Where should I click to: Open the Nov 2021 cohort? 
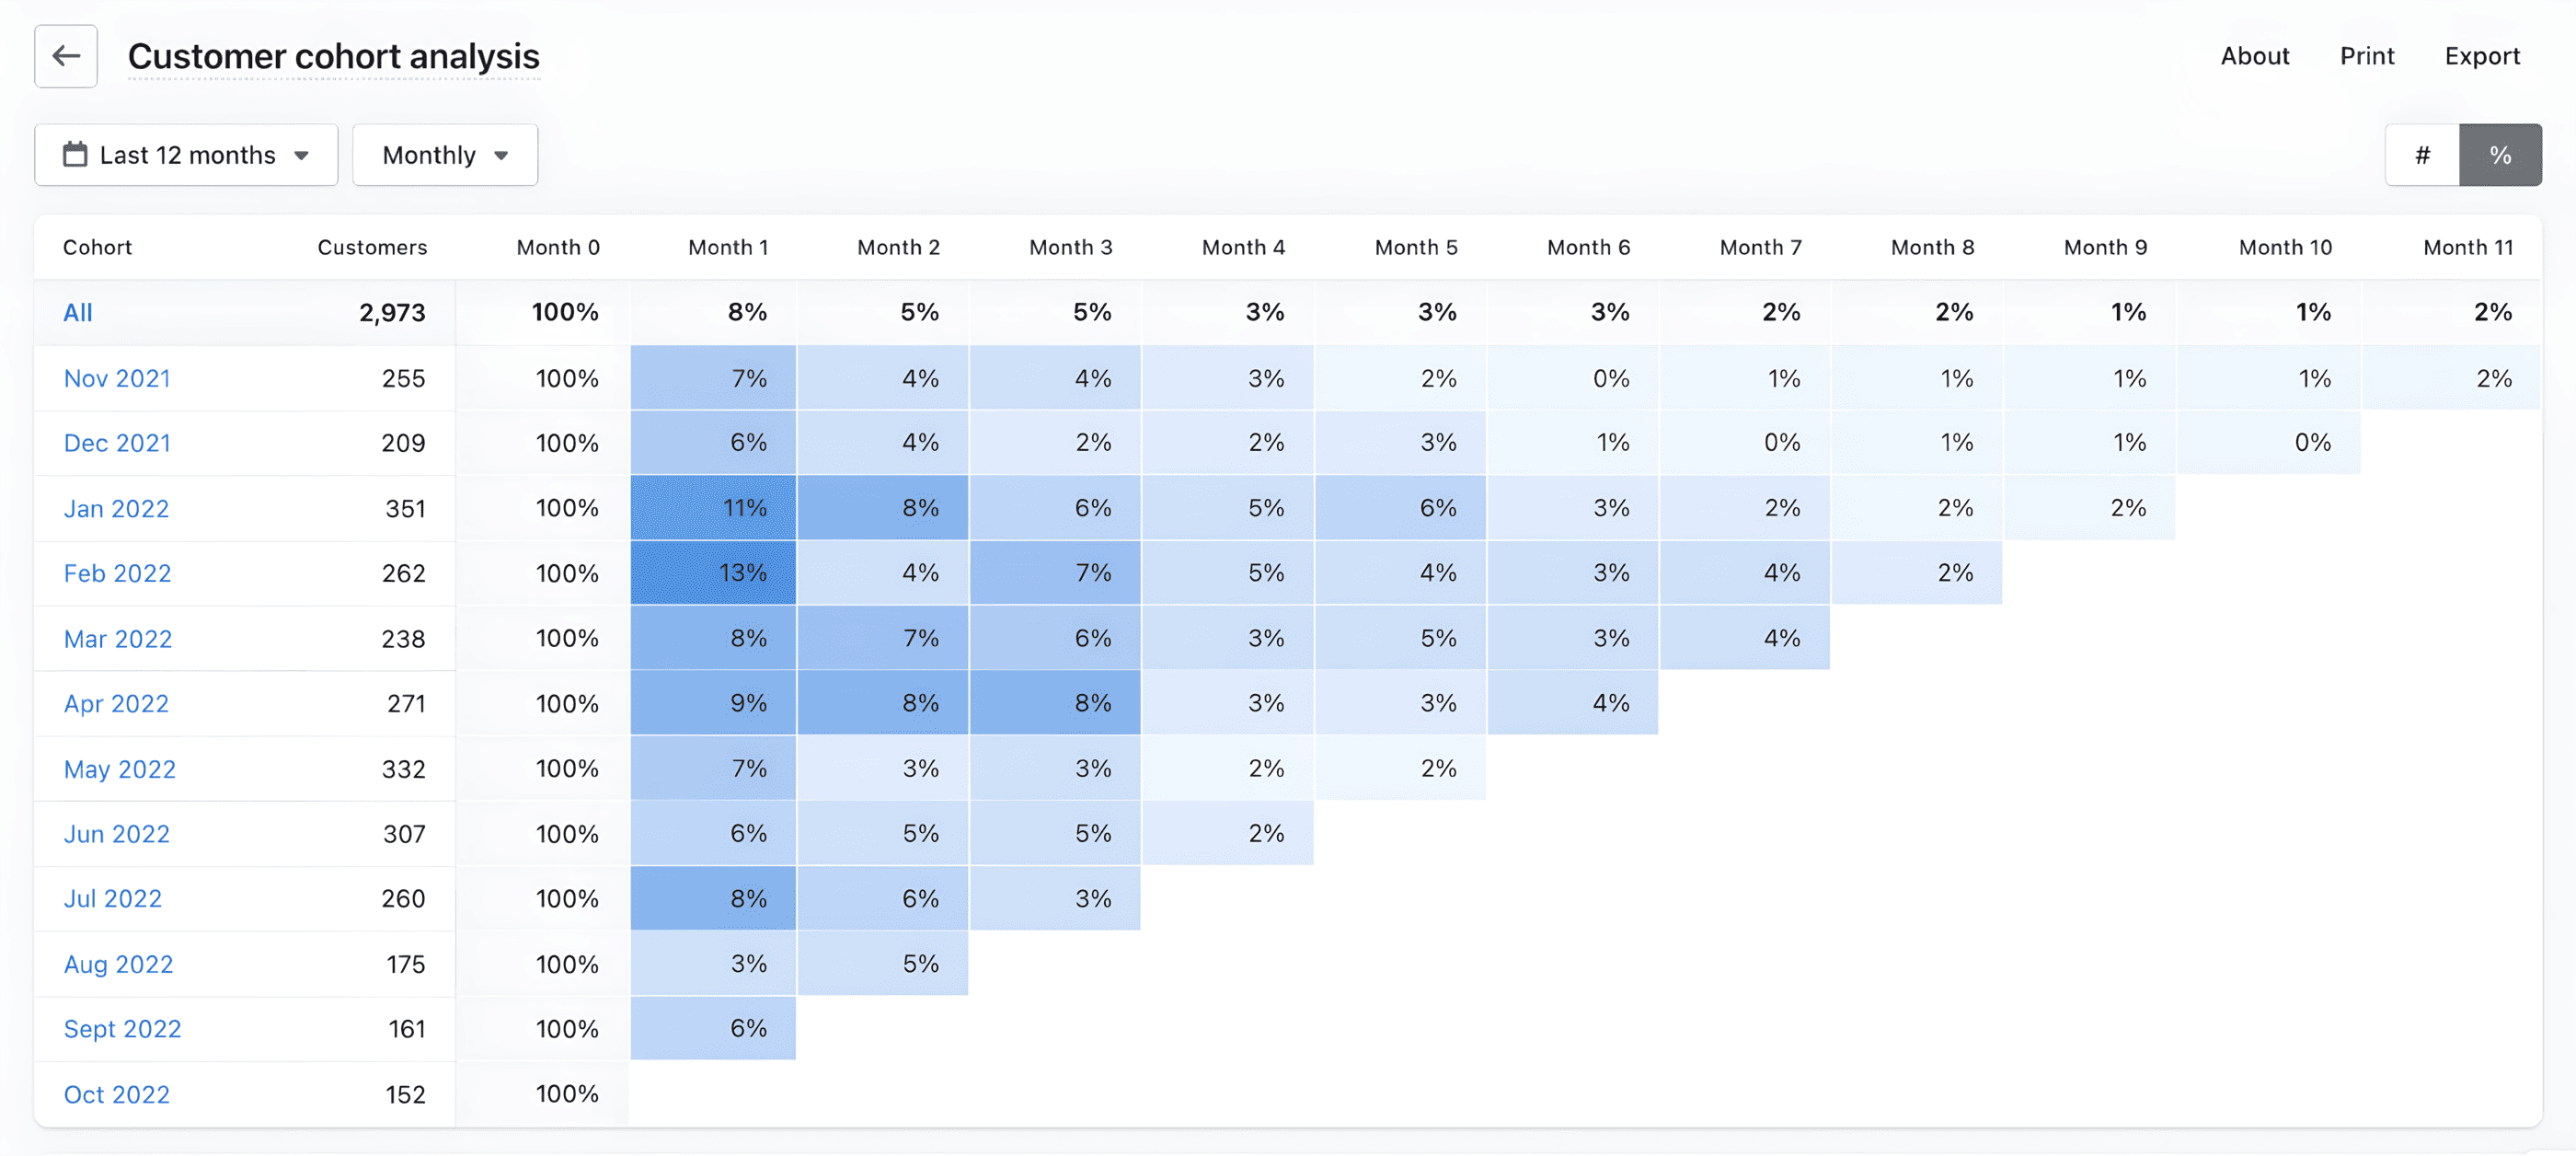pyautogui.click(x=116, y=378)
